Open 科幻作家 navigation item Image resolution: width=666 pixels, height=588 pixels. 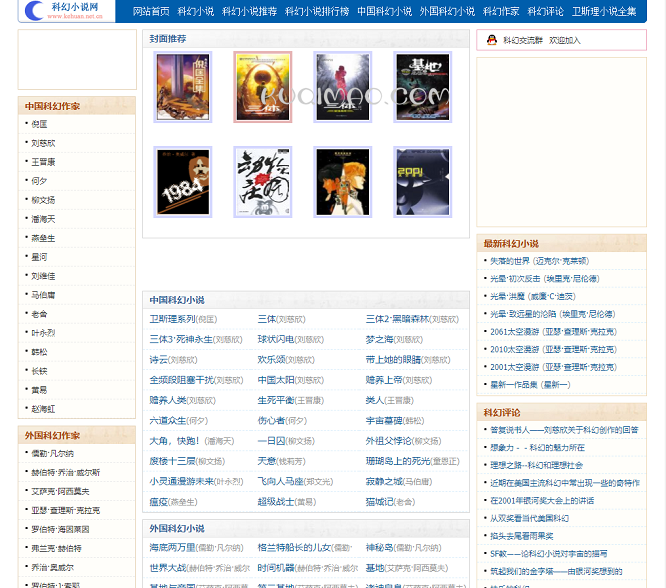501,11
